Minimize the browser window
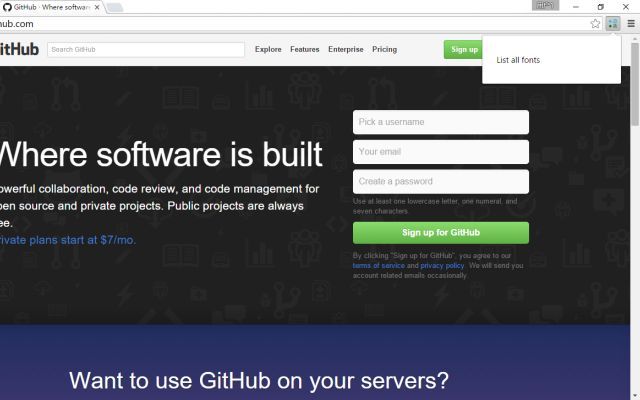 click(x=576, y=7)
